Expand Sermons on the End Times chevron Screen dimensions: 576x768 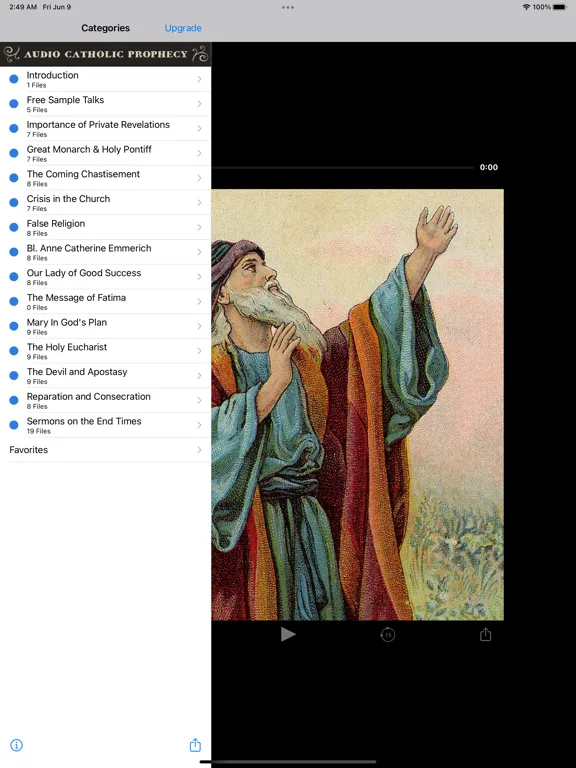199,425
